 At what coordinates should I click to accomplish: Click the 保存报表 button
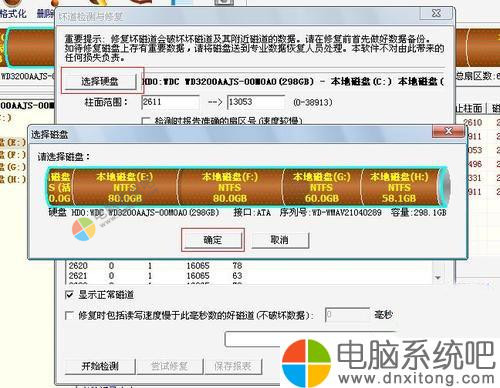point(233,366)
